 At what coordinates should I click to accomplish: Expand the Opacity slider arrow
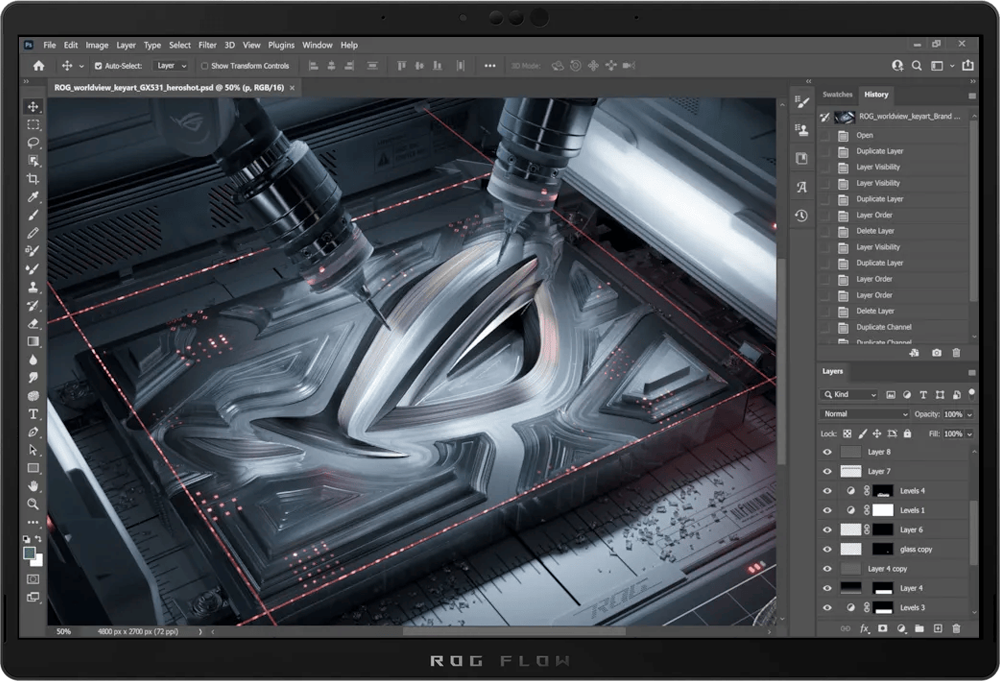970,415
